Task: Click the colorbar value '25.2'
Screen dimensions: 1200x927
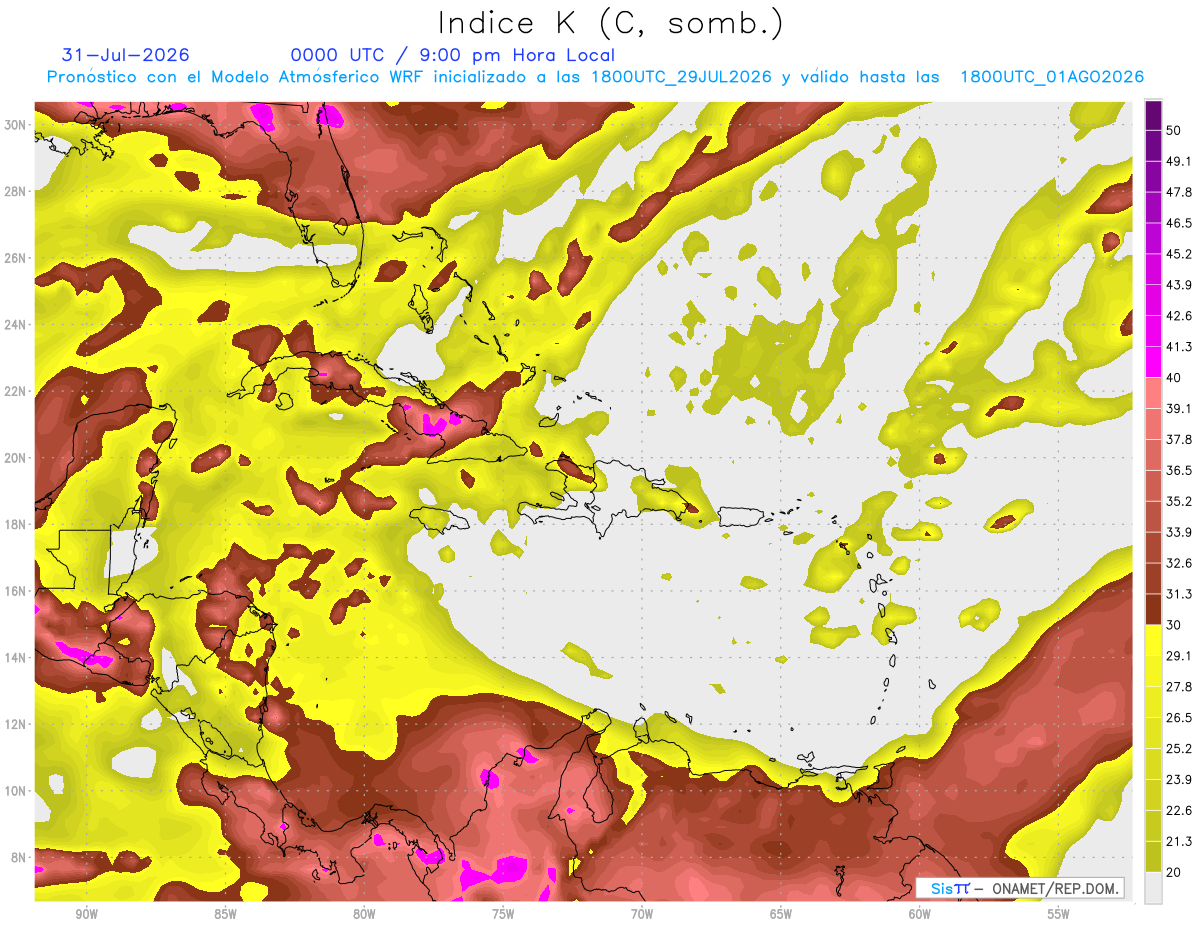Action: coord(1180,748)
